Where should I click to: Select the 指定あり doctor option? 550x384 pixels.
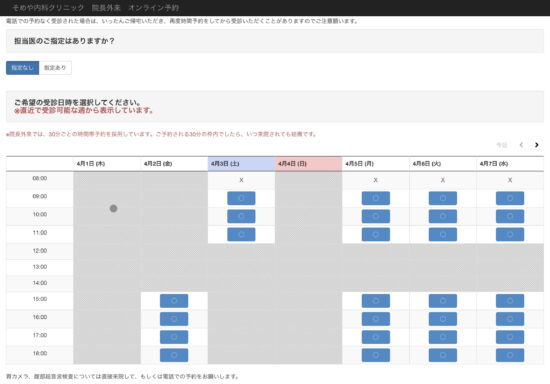[55, 68]
